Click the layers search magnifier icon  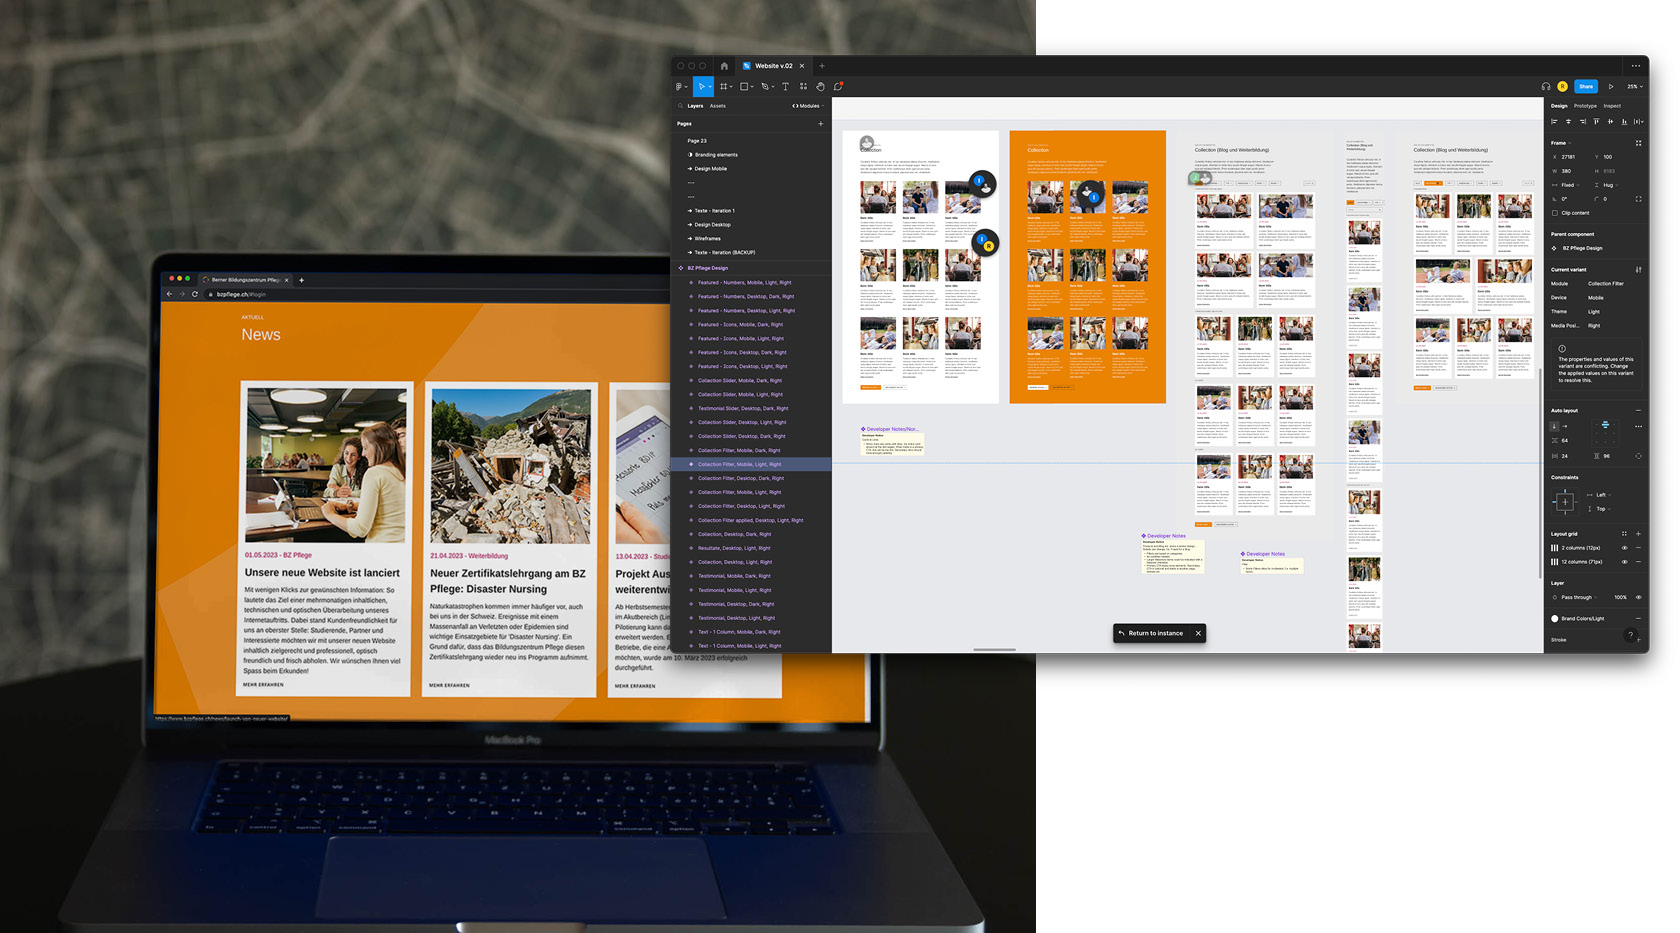click(680, 106)
